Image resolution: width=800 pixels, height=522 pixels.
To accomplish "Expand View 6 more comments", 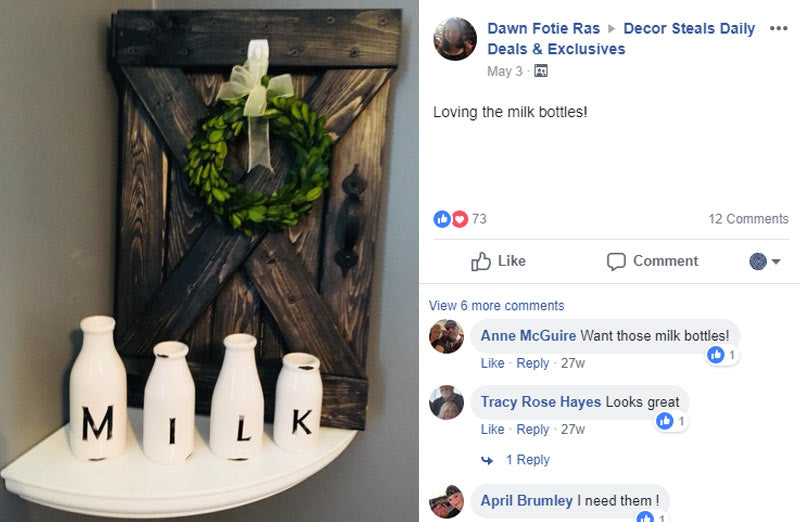I will (x=496, y=306).
